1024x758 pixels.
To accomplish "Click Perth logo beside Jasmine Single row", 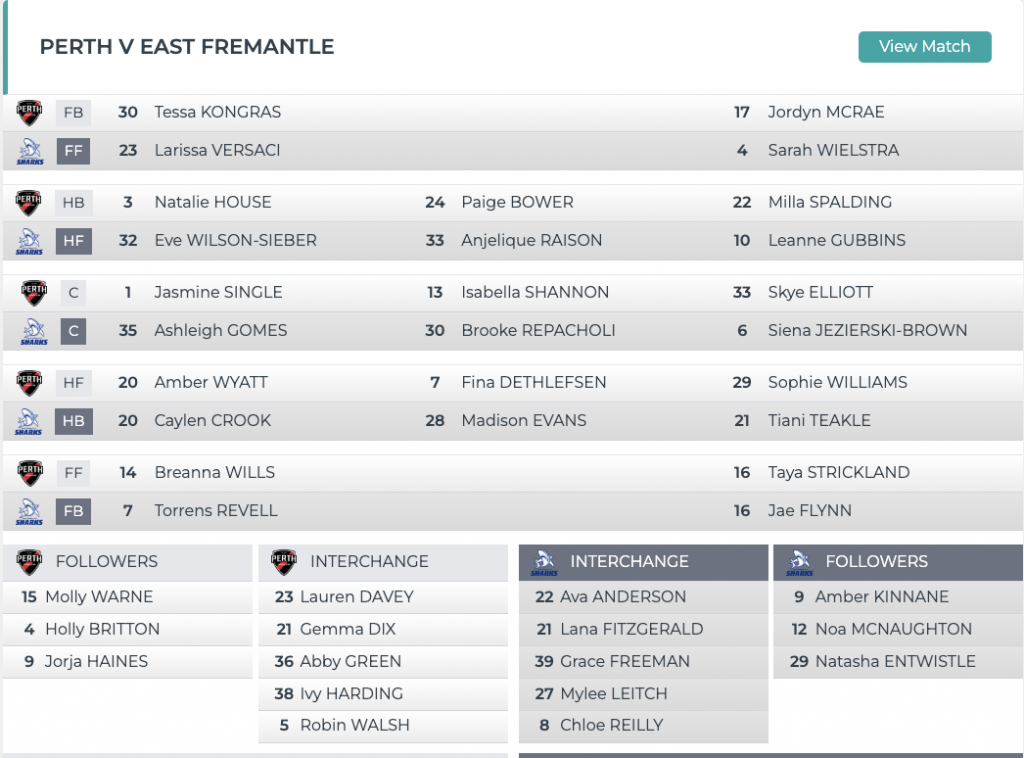I will [33, 292].
